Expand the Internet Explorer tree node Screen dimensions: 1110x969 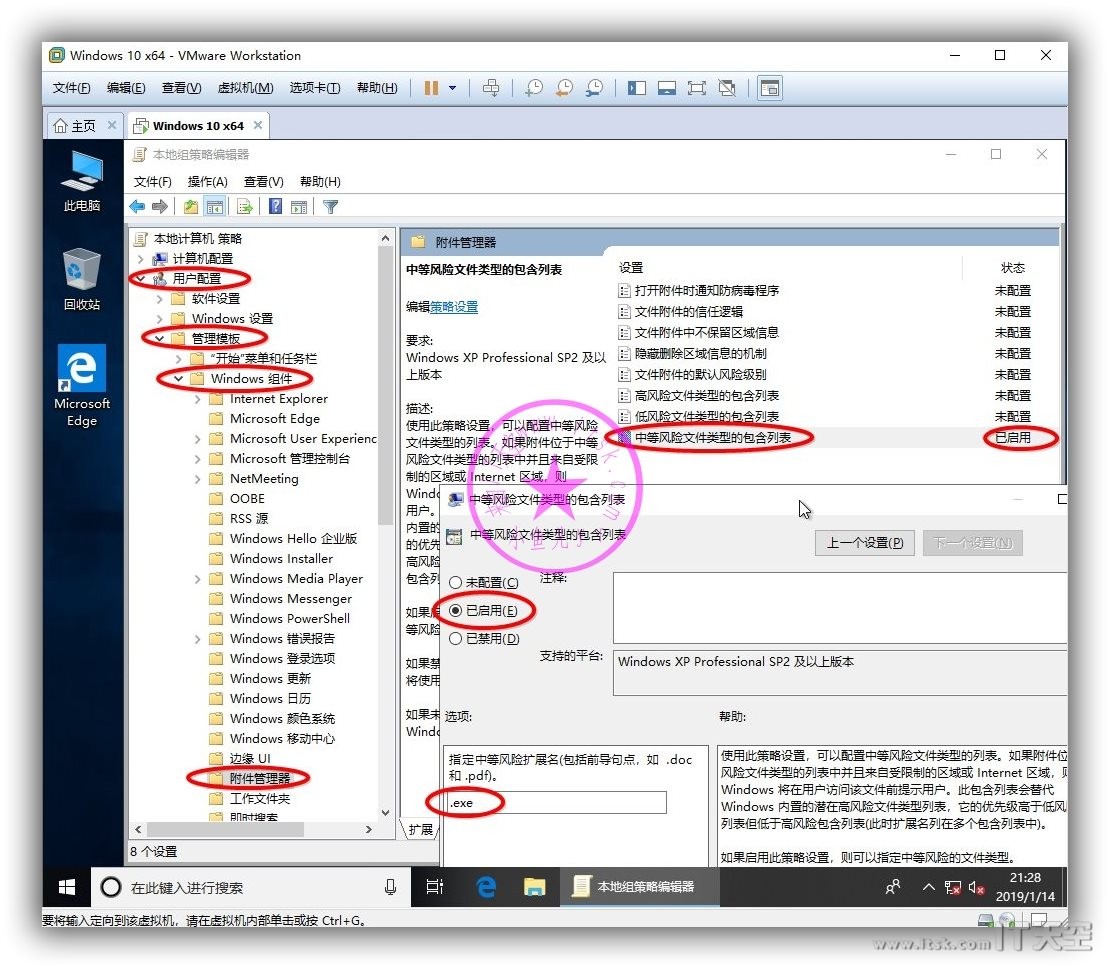point(198,399)
